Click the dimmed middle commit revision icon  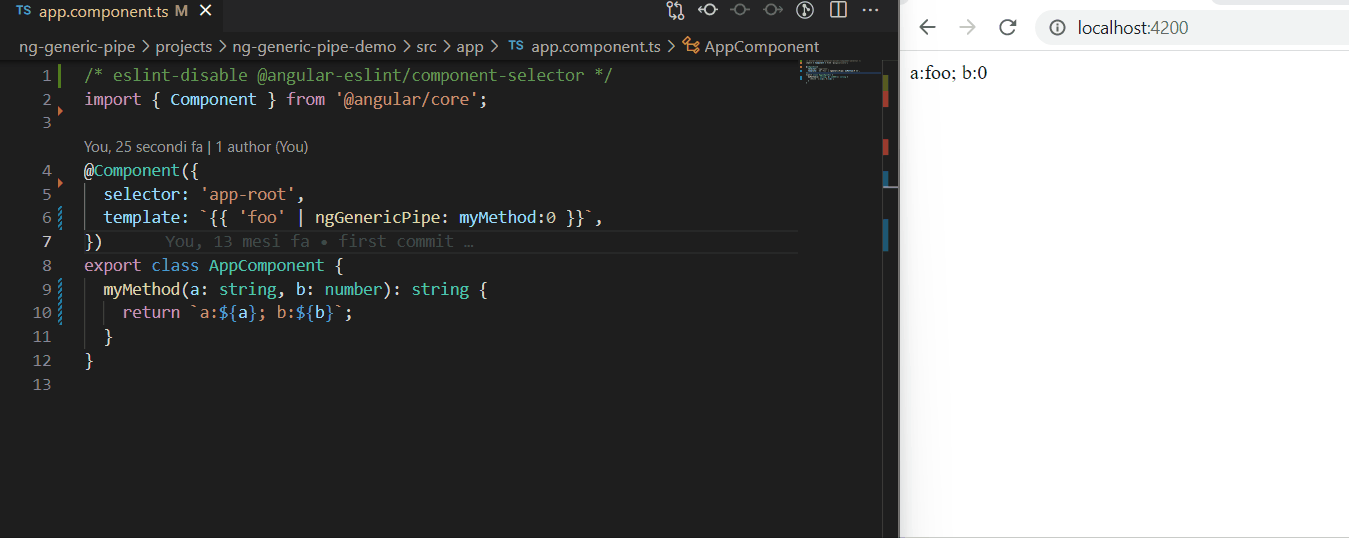pyautogui.click(x=740, y=11)
